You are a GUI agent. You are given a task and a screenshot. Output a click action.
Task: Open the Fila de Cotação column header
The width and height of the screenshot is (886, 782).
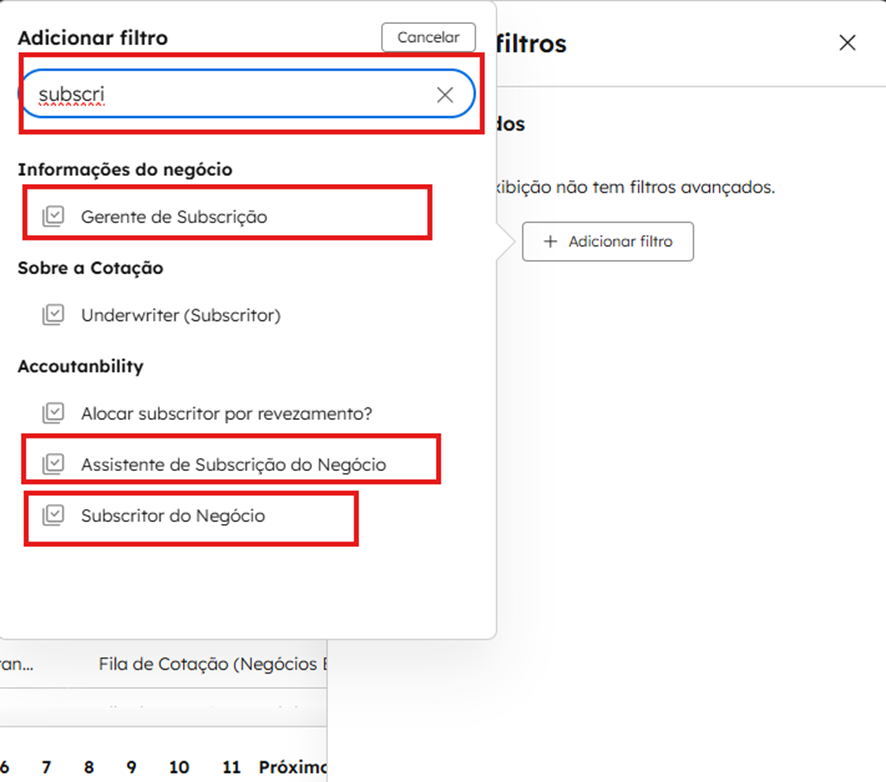point(212,664)
